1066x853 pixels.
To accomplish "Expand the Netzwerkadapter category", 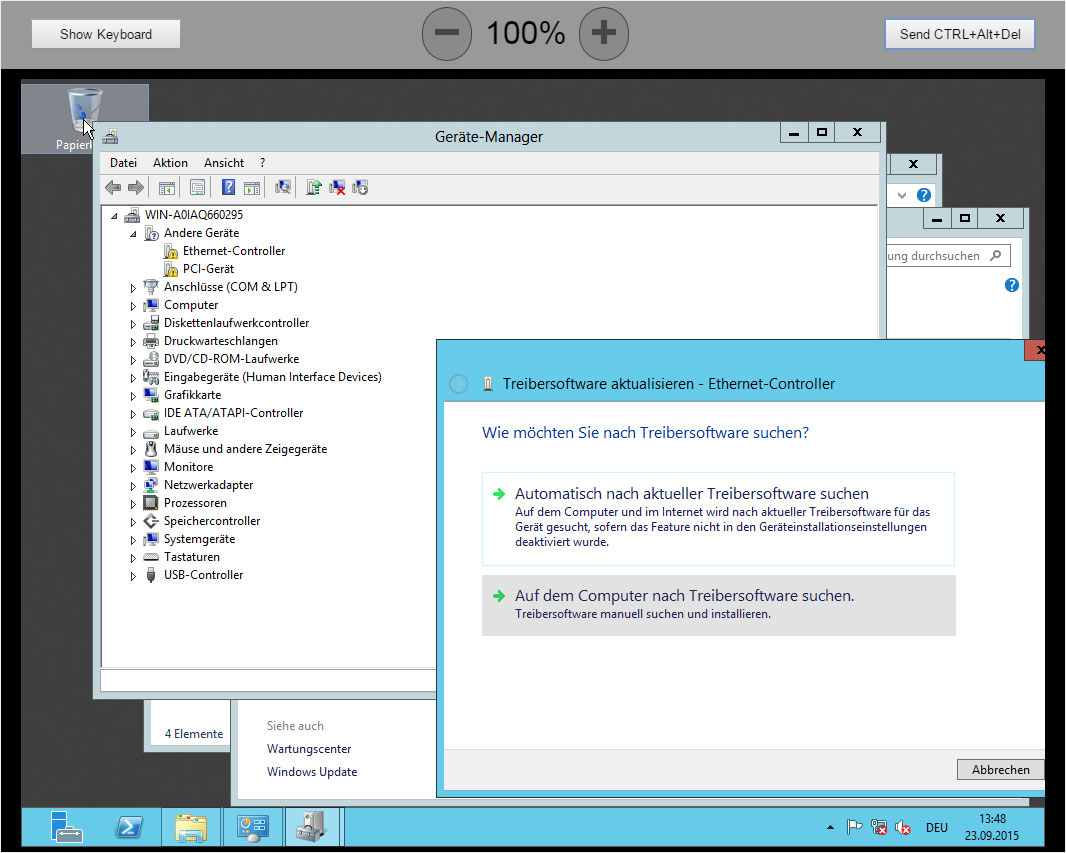I will pyautogui.click(x=133, y=486).
